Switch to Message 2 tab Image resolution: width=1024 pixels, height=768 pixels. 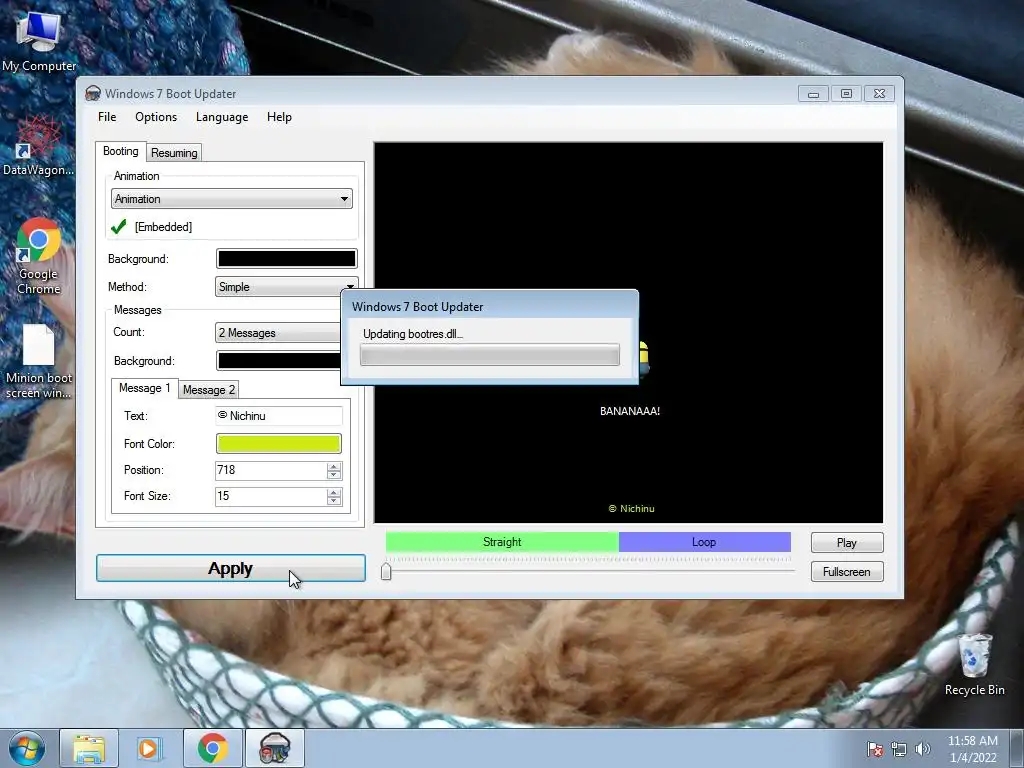click(208, 390)
